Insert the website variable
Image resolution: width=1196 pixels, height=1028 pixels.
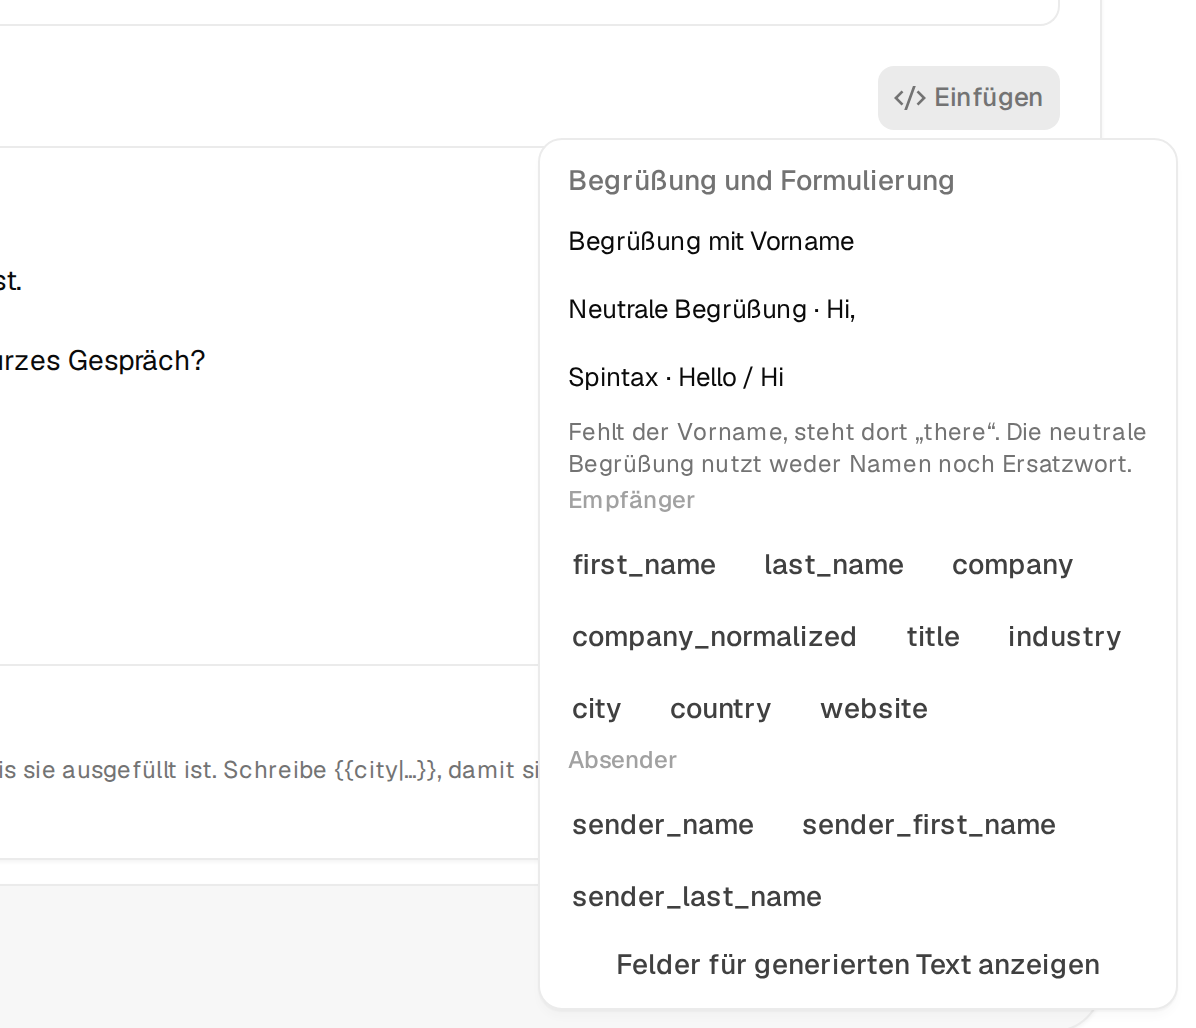pyautogui.click(x=874, y=709)
